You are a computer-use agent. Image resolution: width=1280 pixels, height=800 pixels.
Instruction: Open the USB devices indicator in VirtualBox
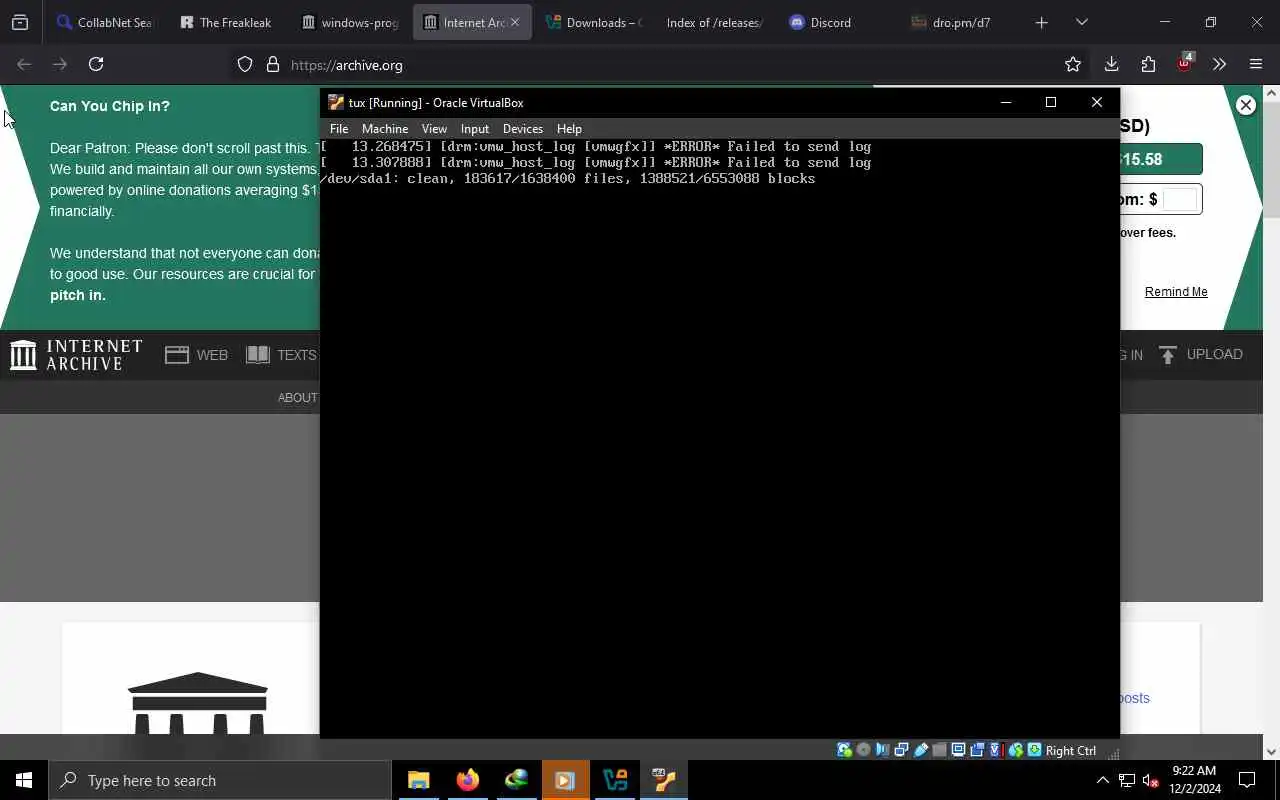(x=921, y=750)
